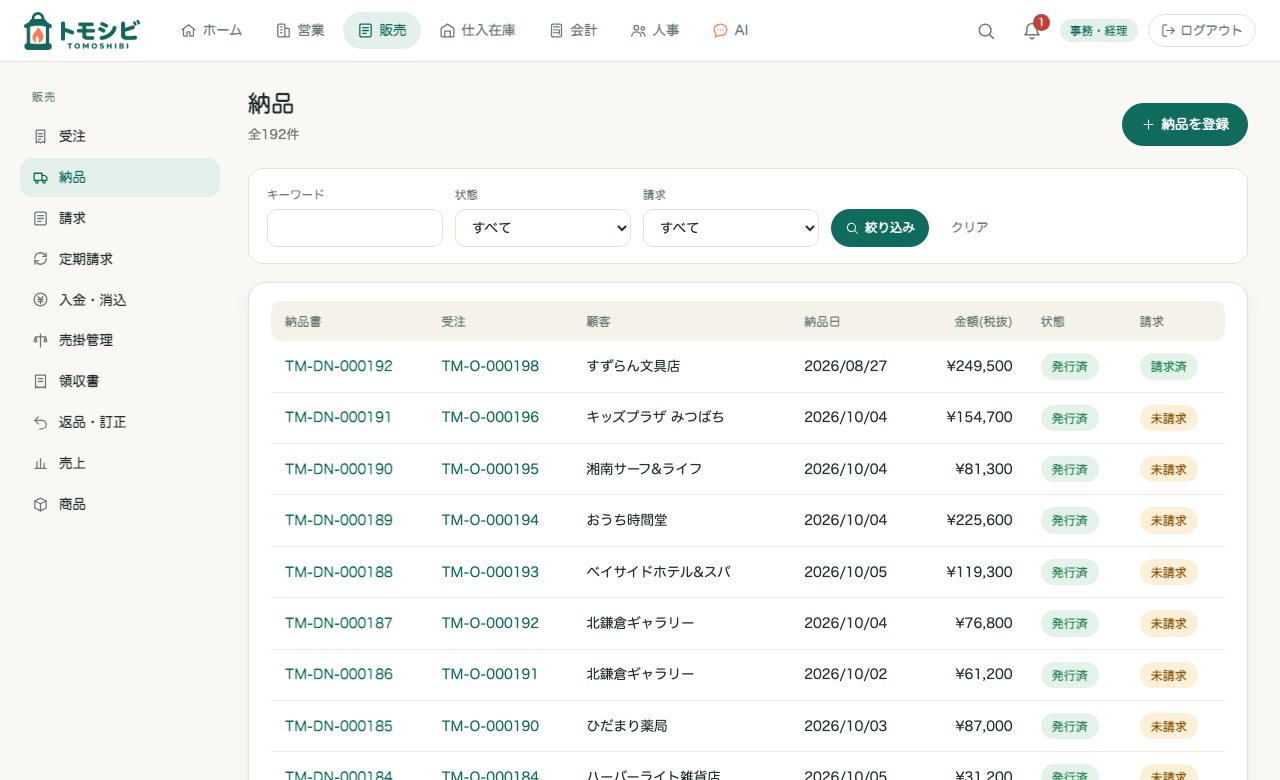Click amount ¥225,600 in the table
The width and height of the screenshot is (1280, 780).
pos(980,520)
